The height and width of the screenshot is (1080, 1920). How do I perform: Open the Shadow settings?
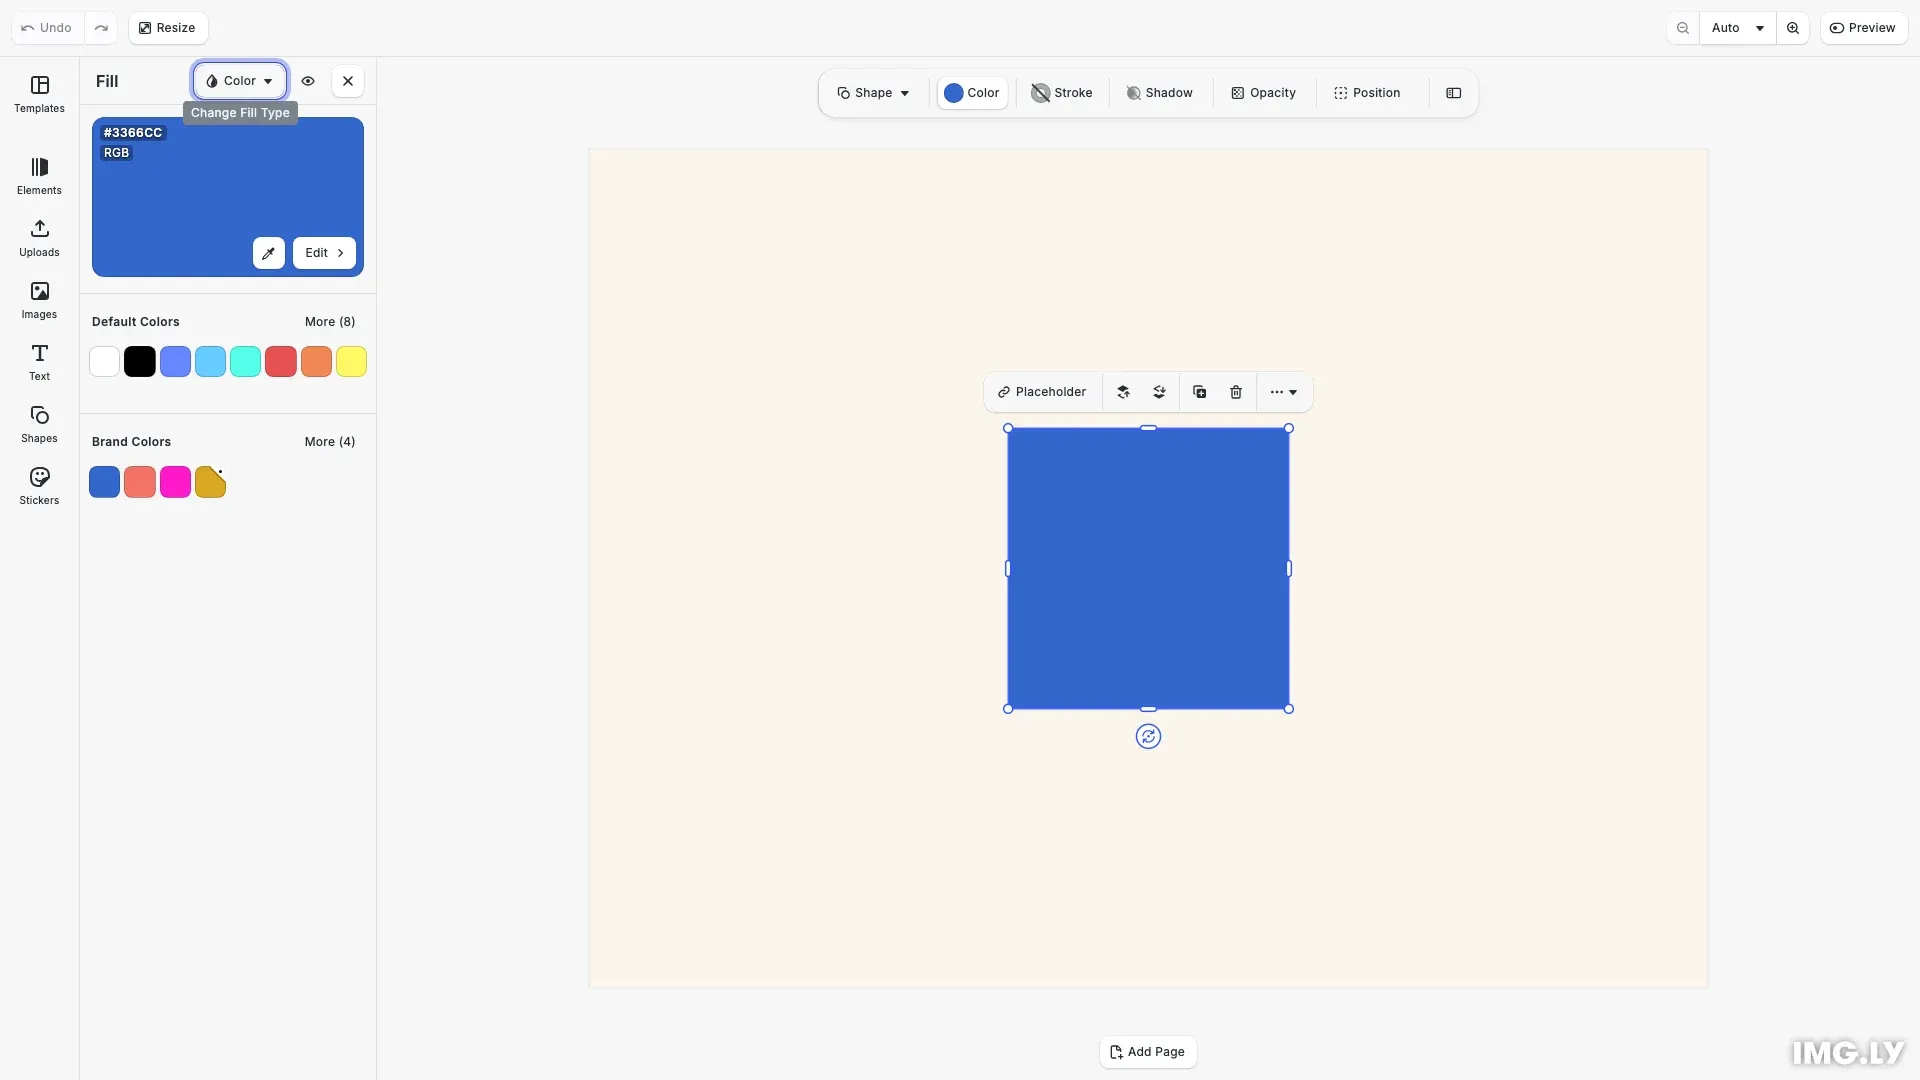[1159, 92]
